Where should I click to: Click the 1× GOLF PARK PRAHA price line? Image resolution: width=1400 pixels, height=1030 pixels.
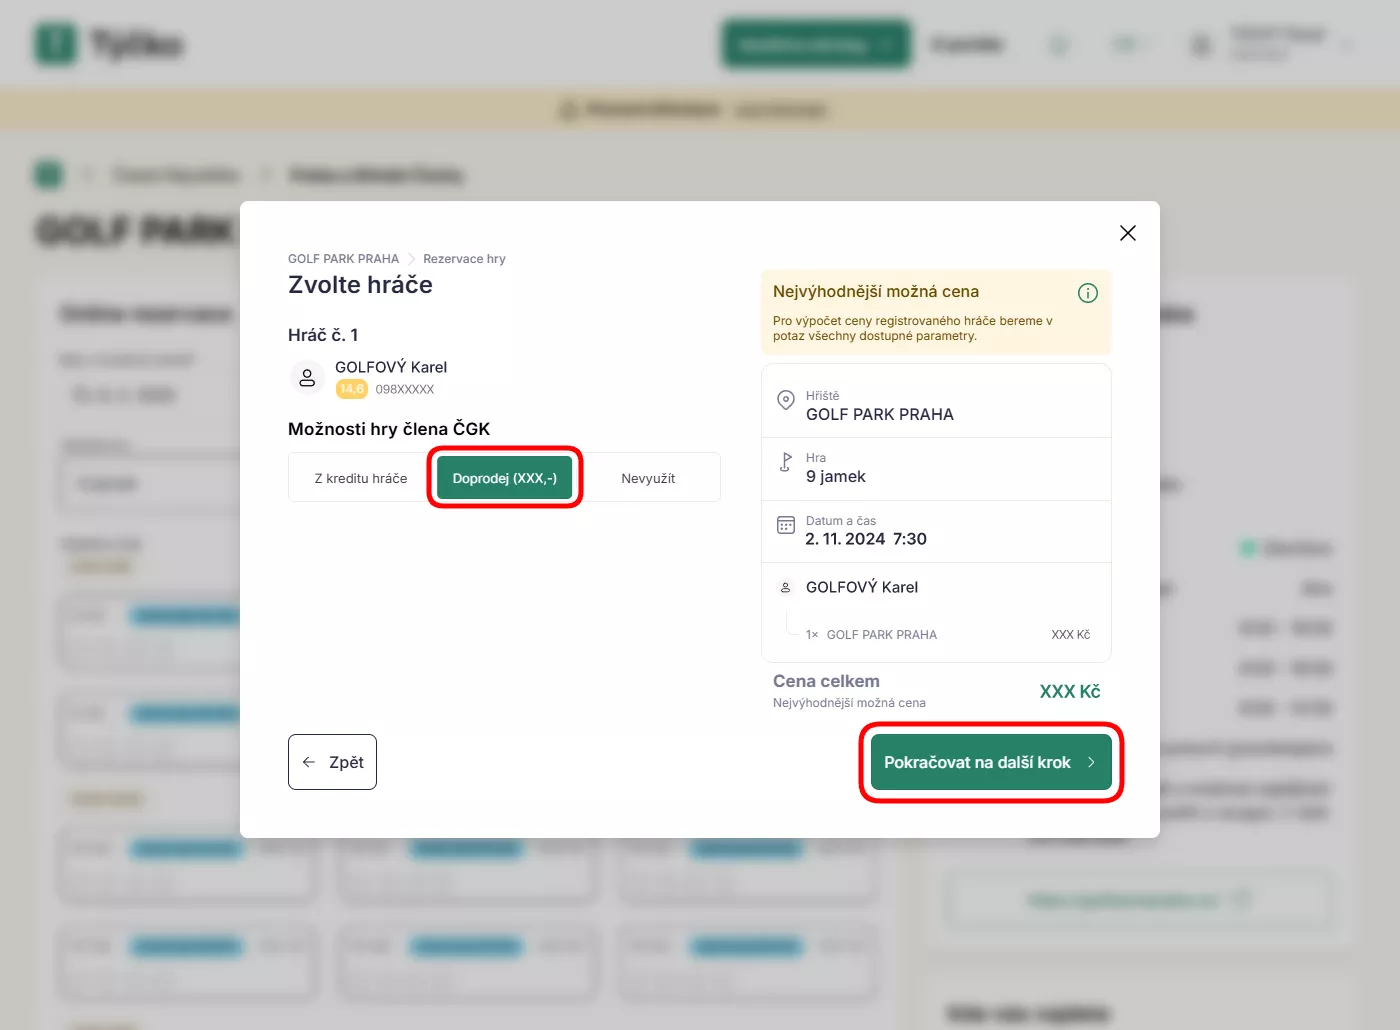947,635
